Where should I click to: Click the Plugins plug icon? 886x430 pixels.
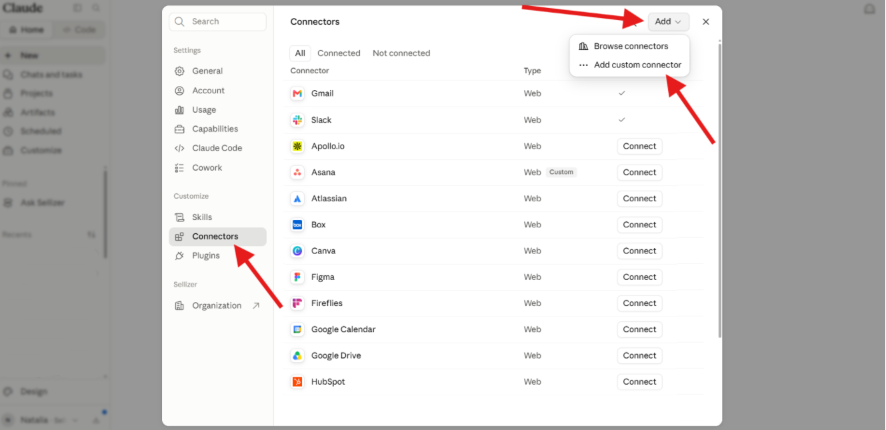(180, 255)
